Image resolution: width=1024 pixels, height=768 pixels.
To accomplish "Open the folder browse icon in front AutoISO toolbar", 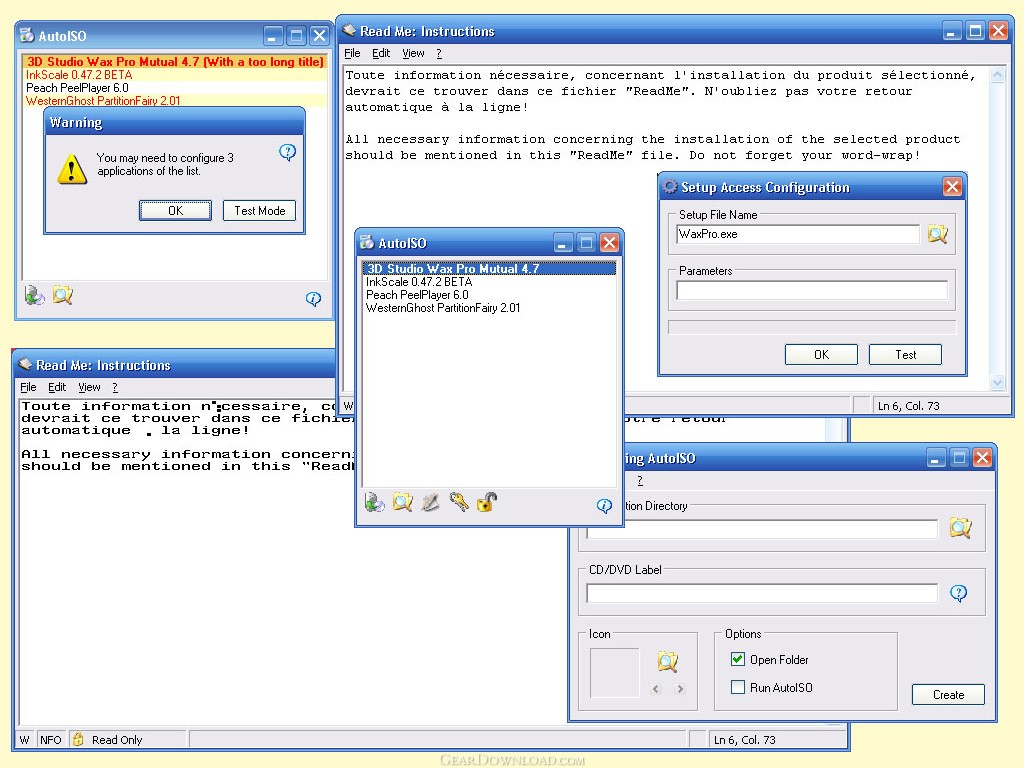I will (x=402, y=502).
